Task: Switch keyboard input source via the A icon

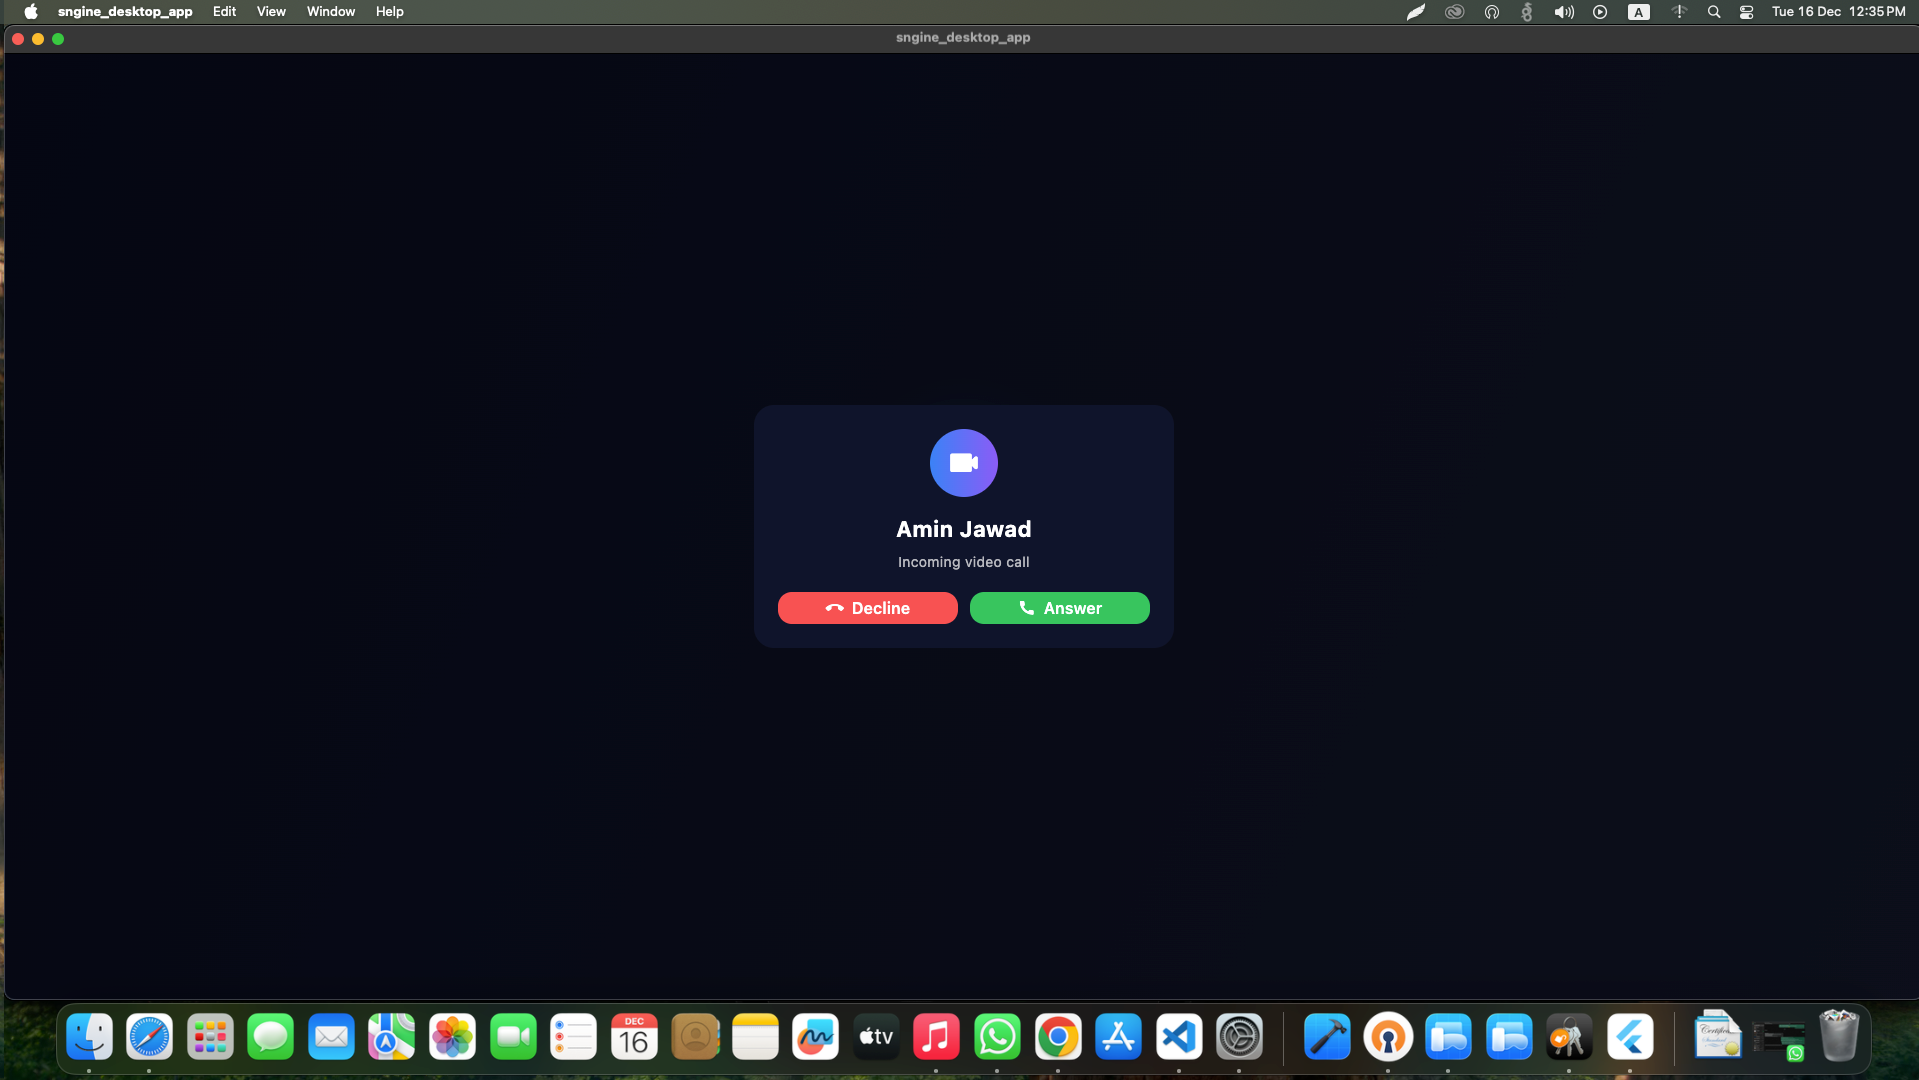Action: coord(1638,11)
